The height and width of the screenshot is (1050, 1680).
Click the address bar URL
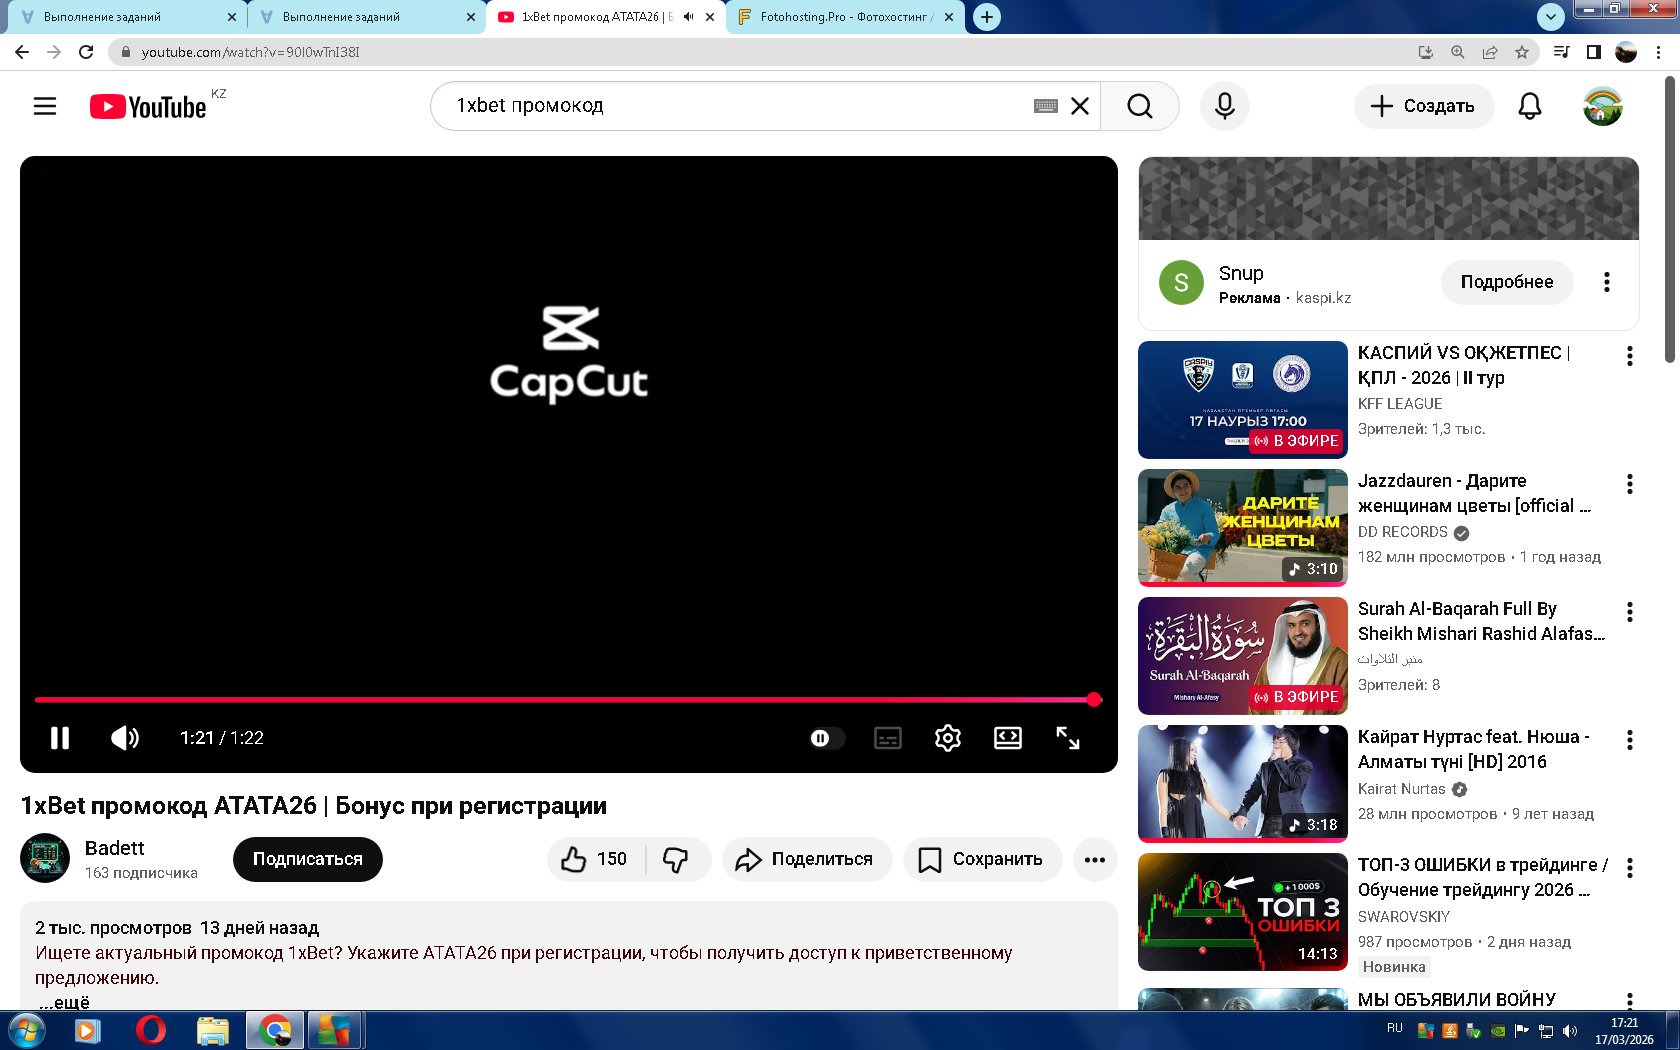[x=250, y=52]
